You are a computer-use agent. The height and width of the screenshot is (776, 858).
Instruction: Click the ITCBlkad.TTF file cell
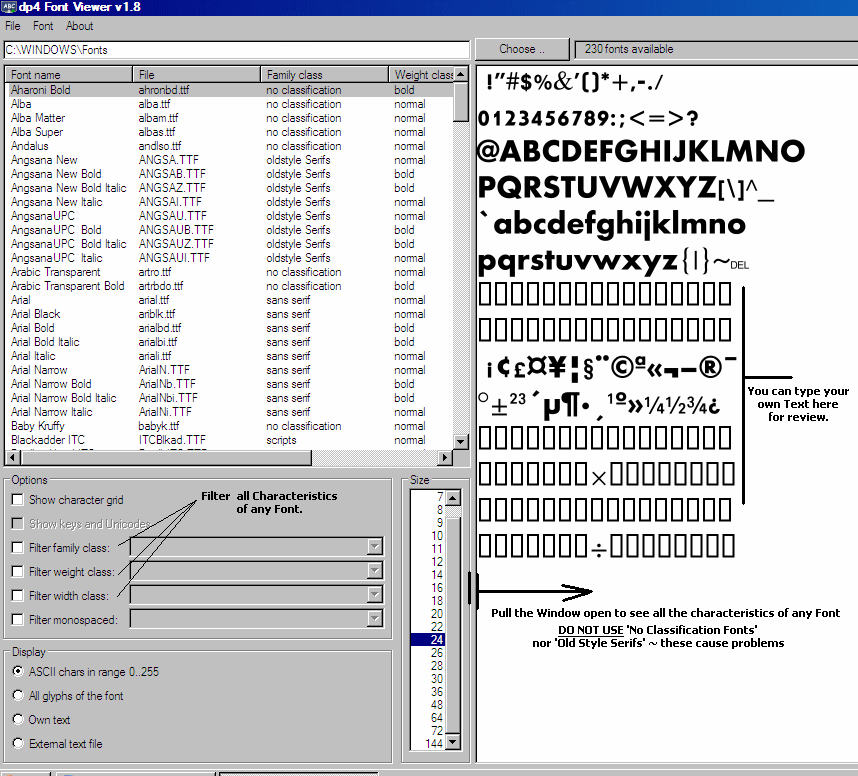point(172,439)
